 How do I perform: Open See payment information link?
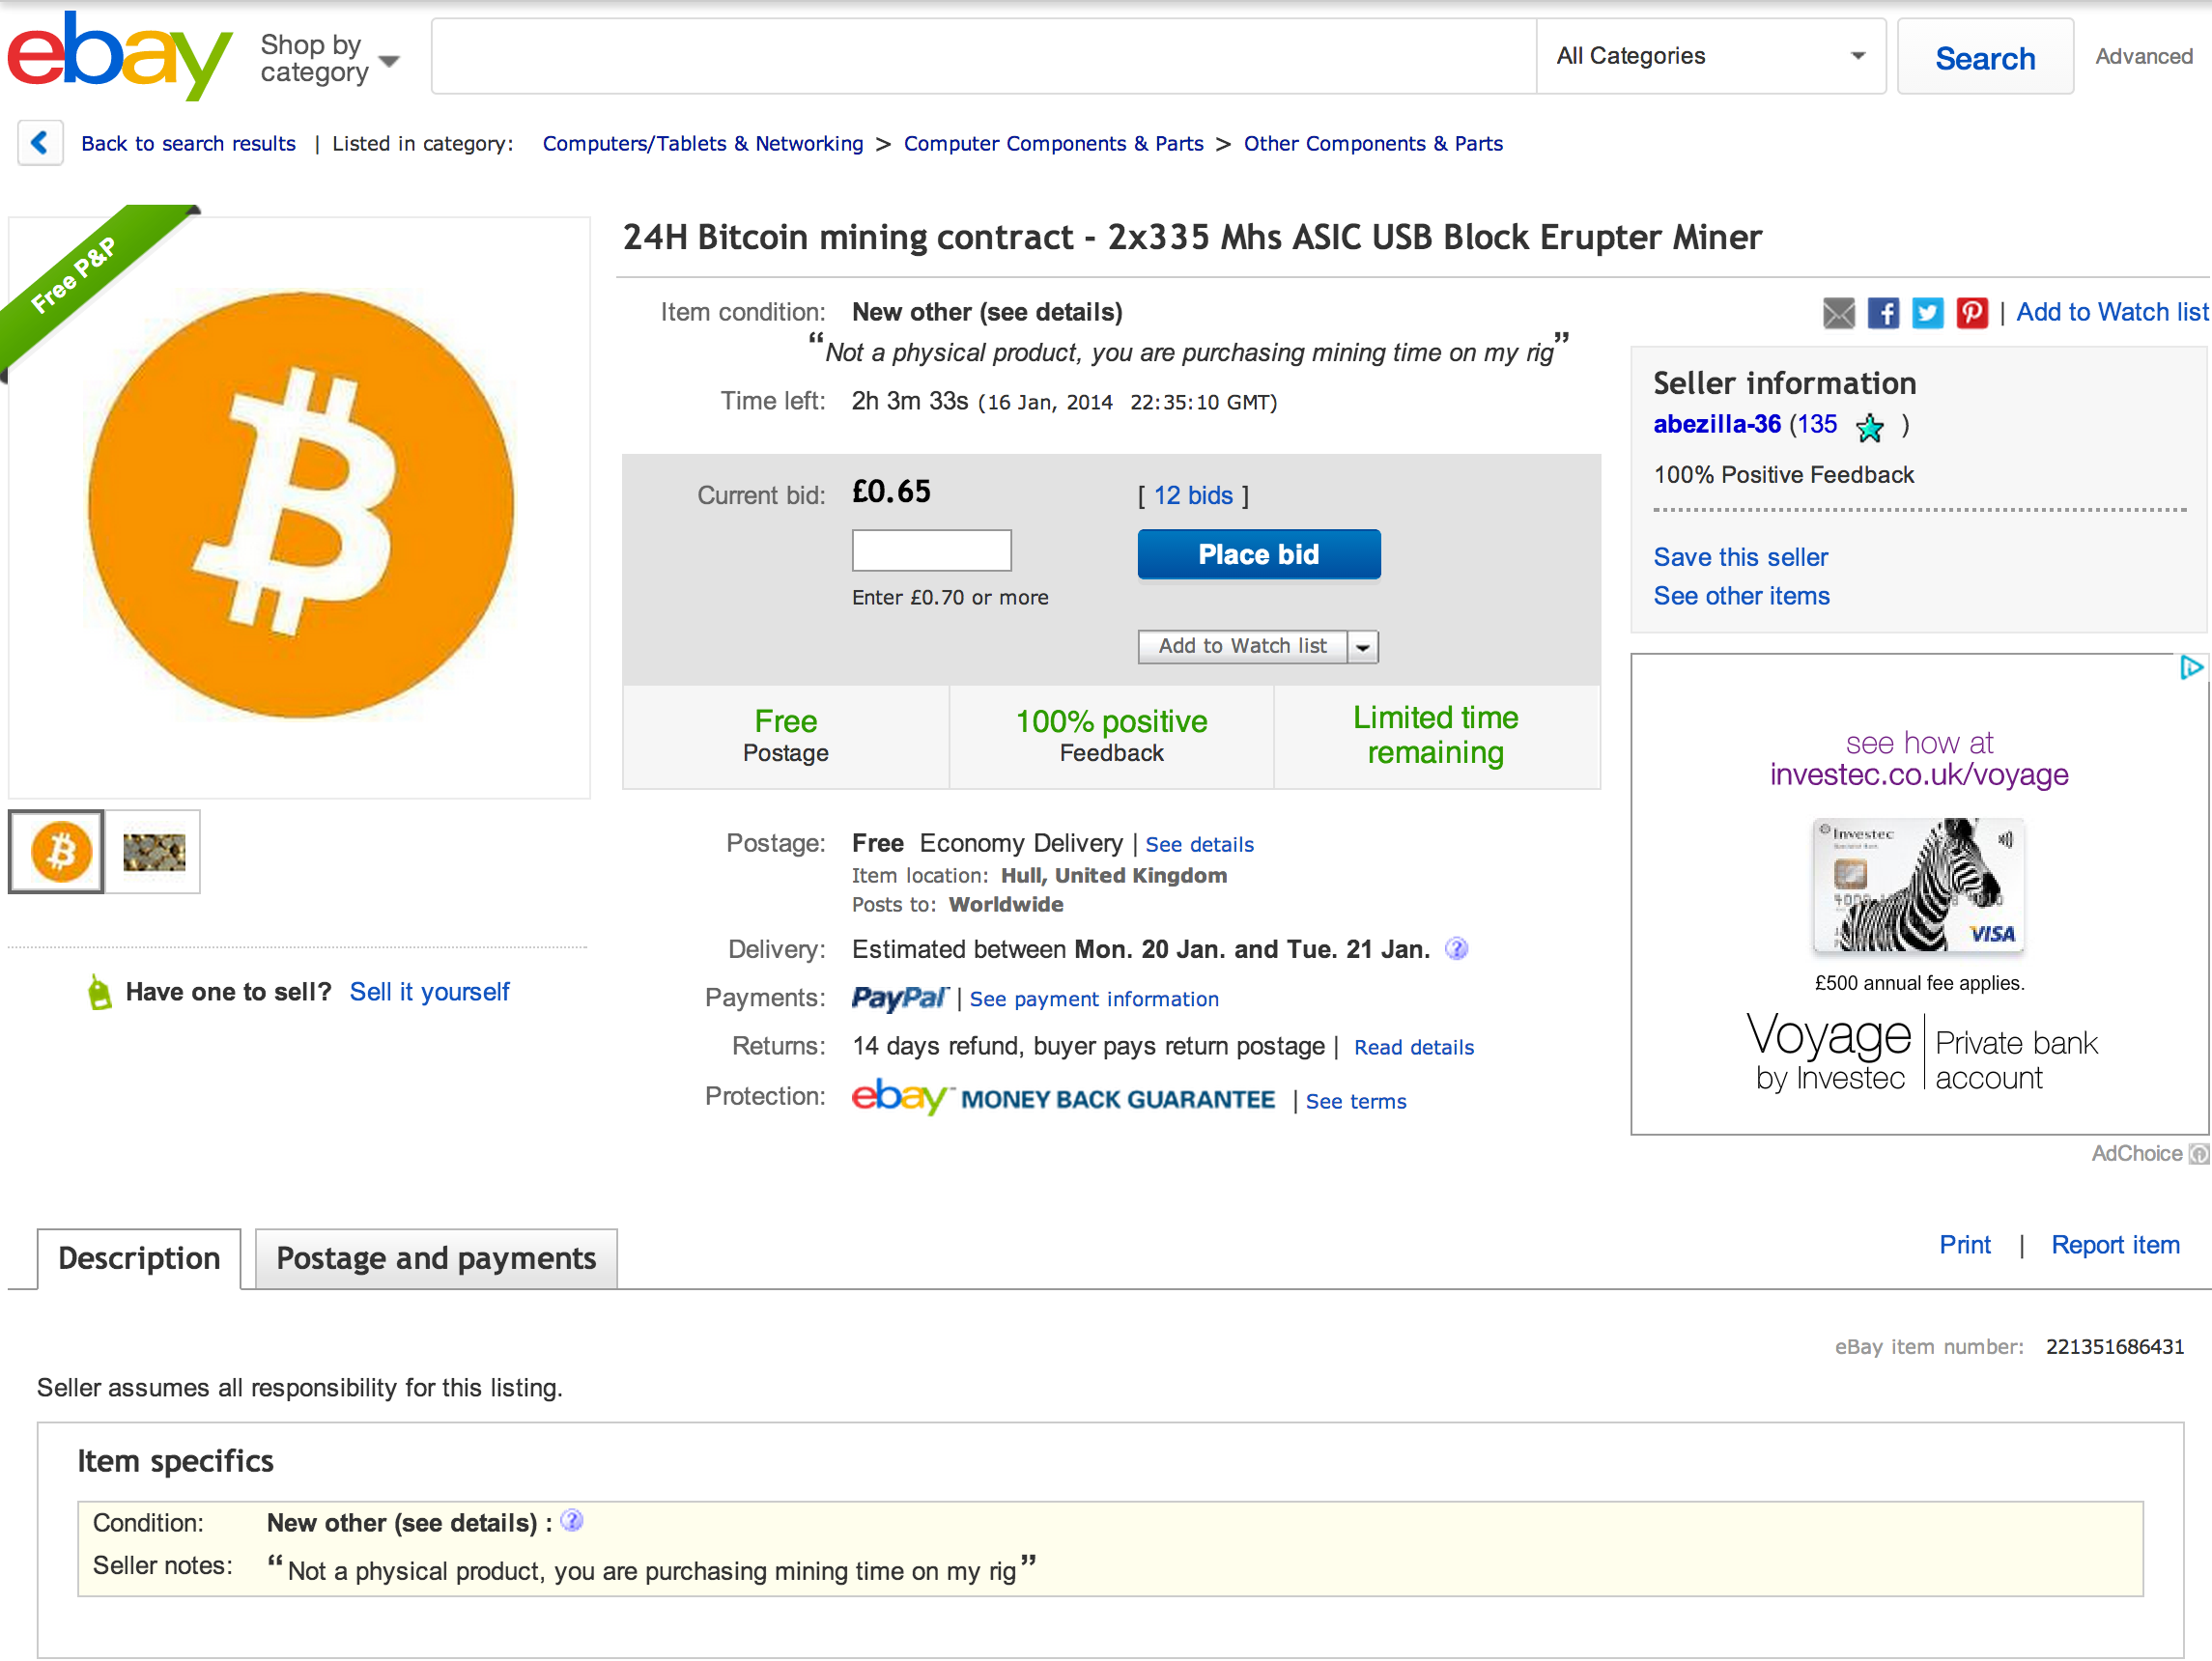(1094, 999)
